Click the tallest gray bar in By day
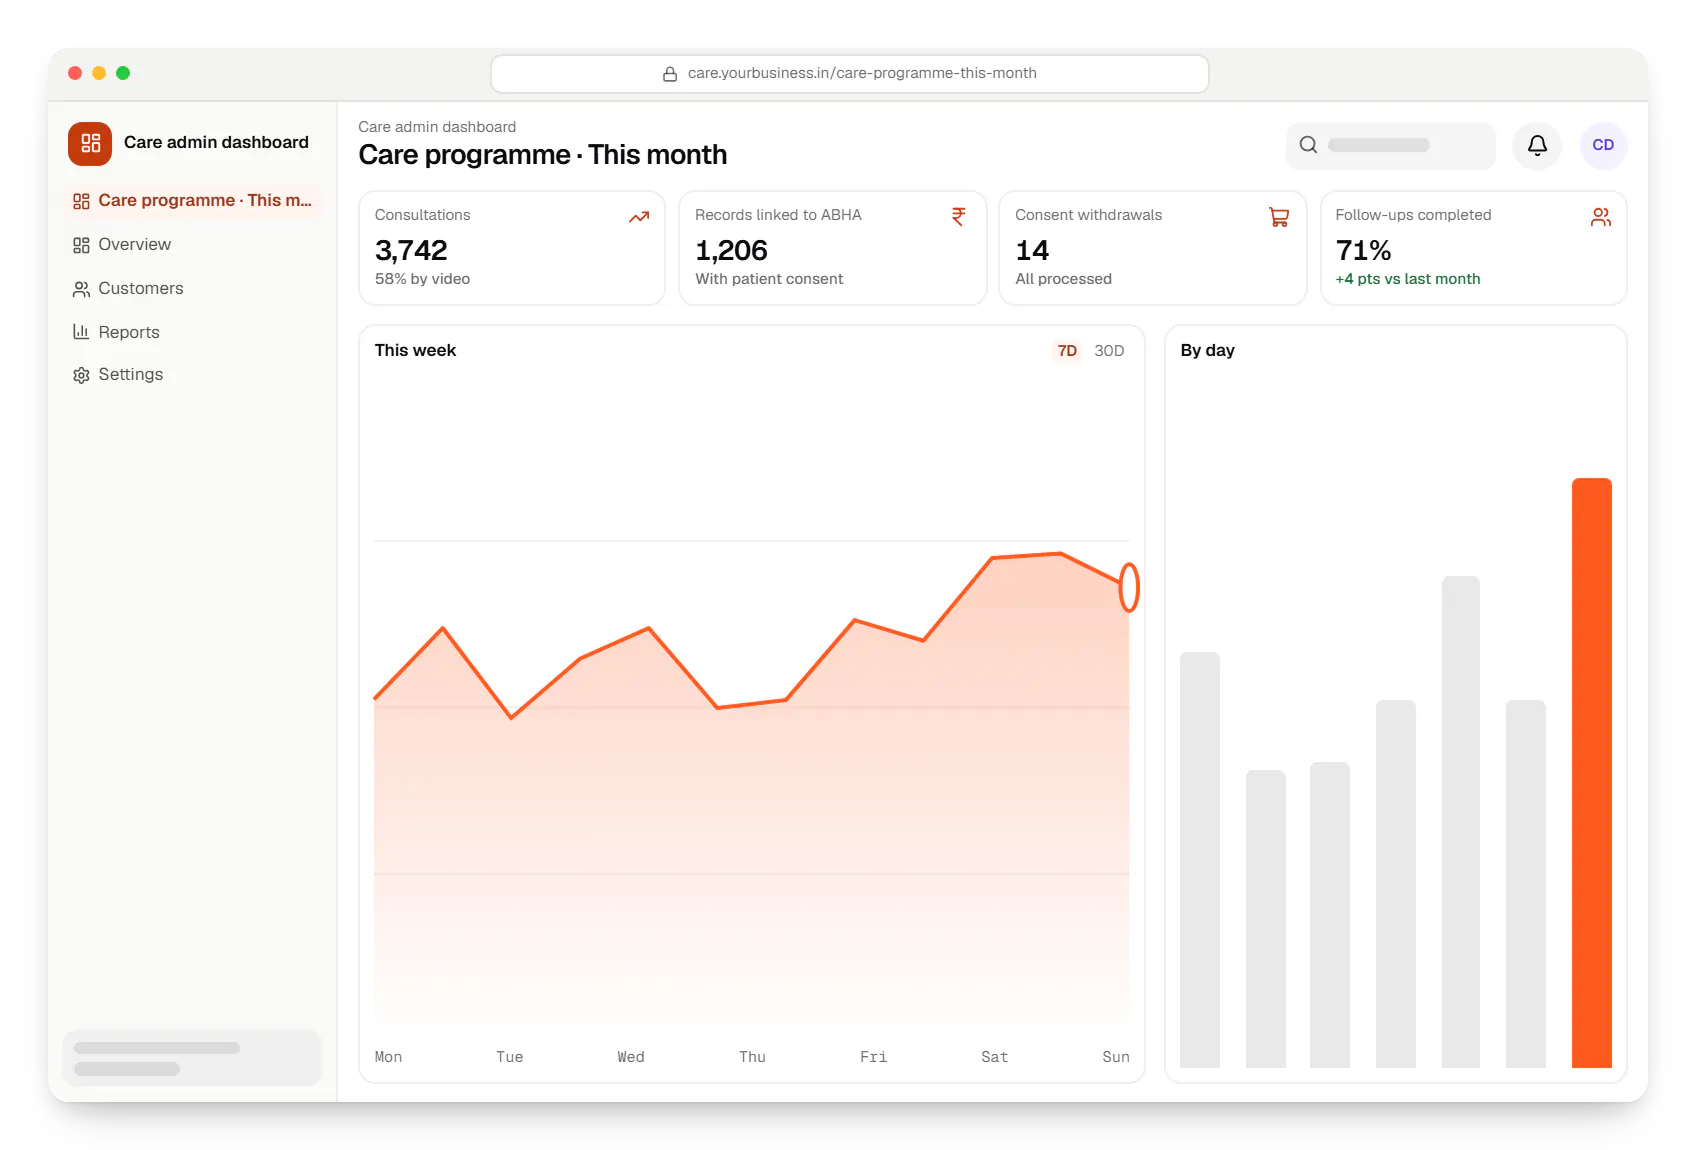 click(x=1460, y=822)
